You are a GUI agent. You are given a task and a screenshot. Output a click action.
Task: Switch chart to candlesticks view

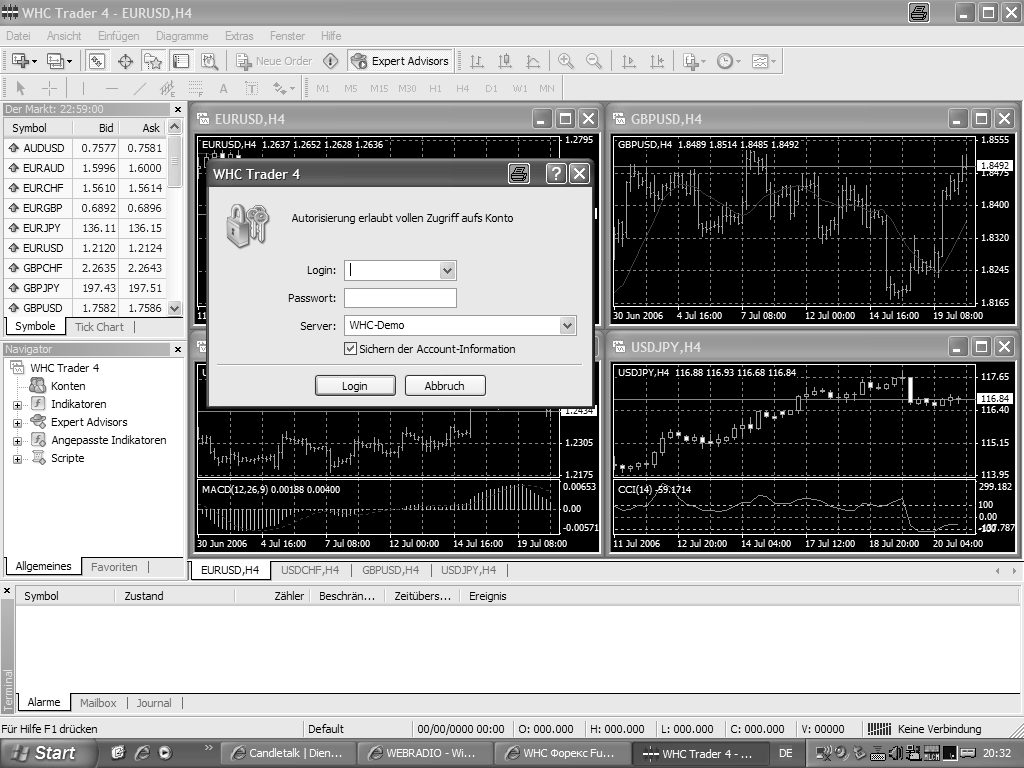(x=503, y=61)
